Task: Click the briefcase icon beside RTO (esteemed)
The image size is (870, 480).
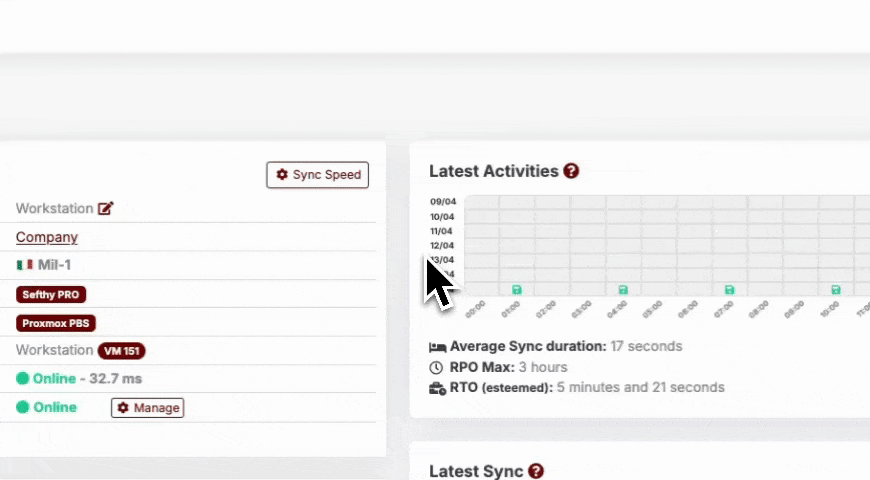Action: point(437,388)
